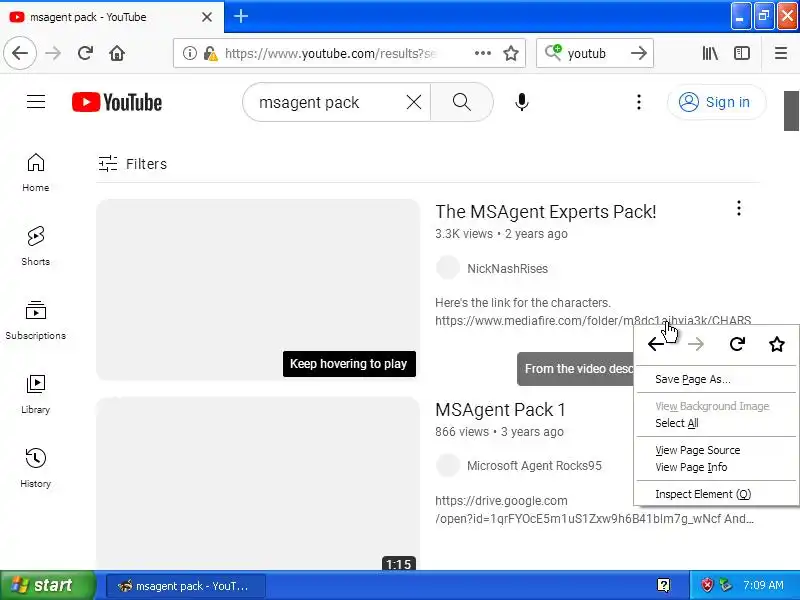Click bookmark star in context menu
Screen dimensions: 800x600
[777, 344]
